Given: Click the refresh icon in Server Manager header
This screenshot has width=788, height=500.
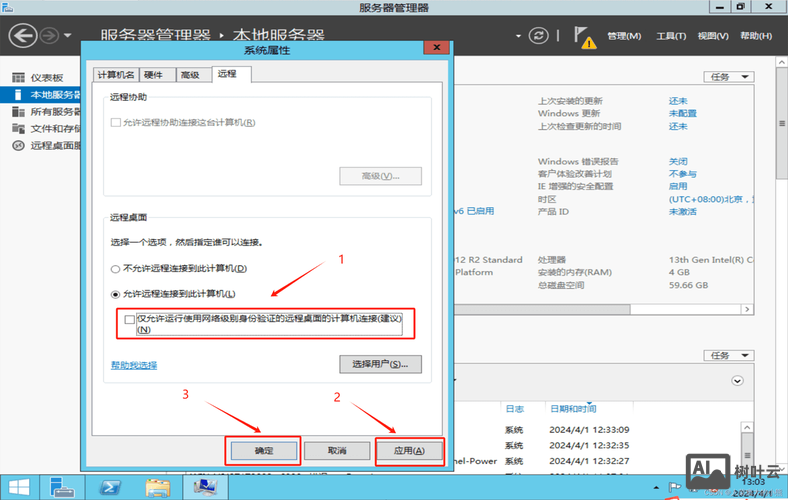Looking at the screenshot, I should [x=538, y=36].
